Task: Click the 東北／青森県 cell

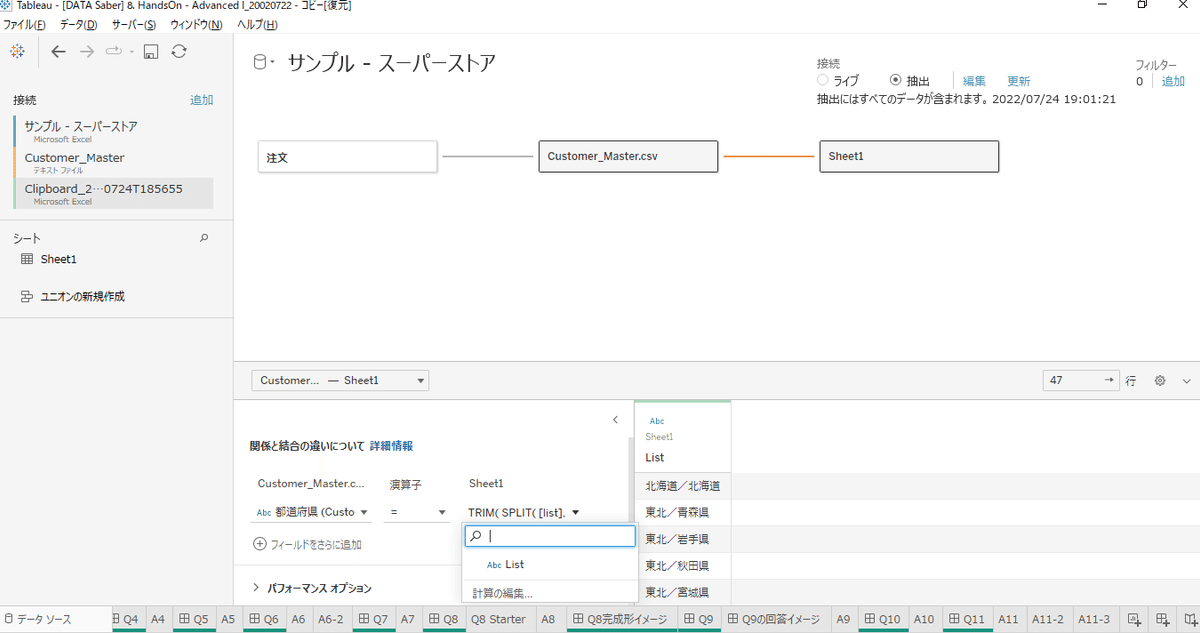Action: [683, 512]
